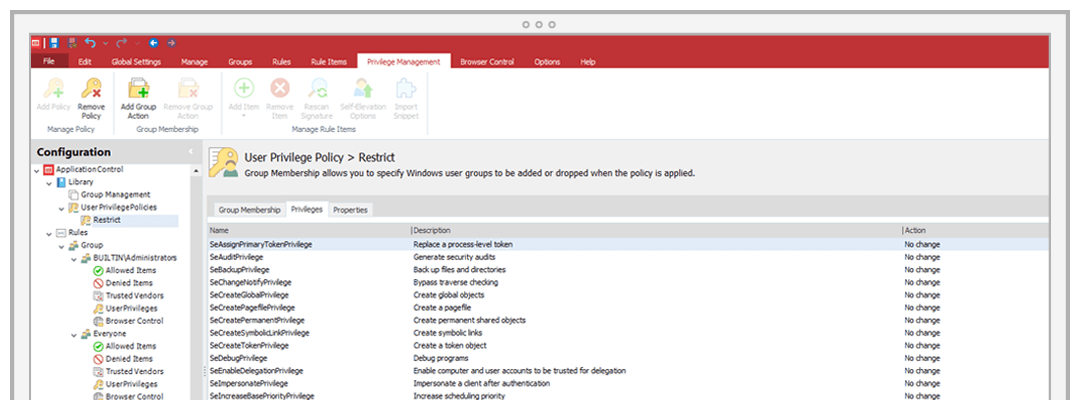
Task: Select the Privileges tab
Action: (307, 209)
